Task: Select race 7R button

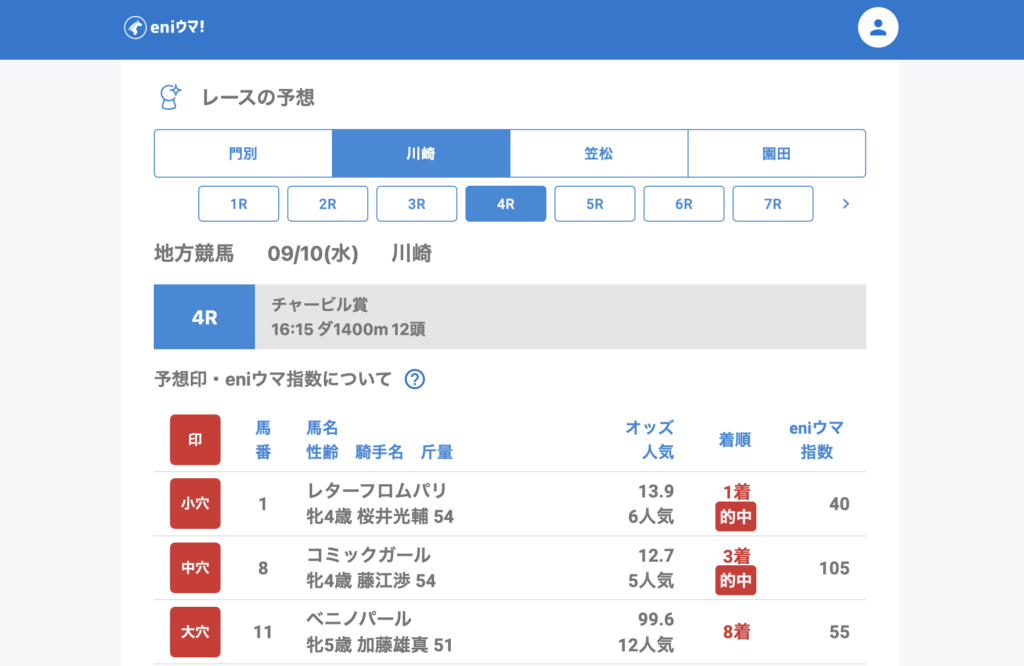Action: 773,204
